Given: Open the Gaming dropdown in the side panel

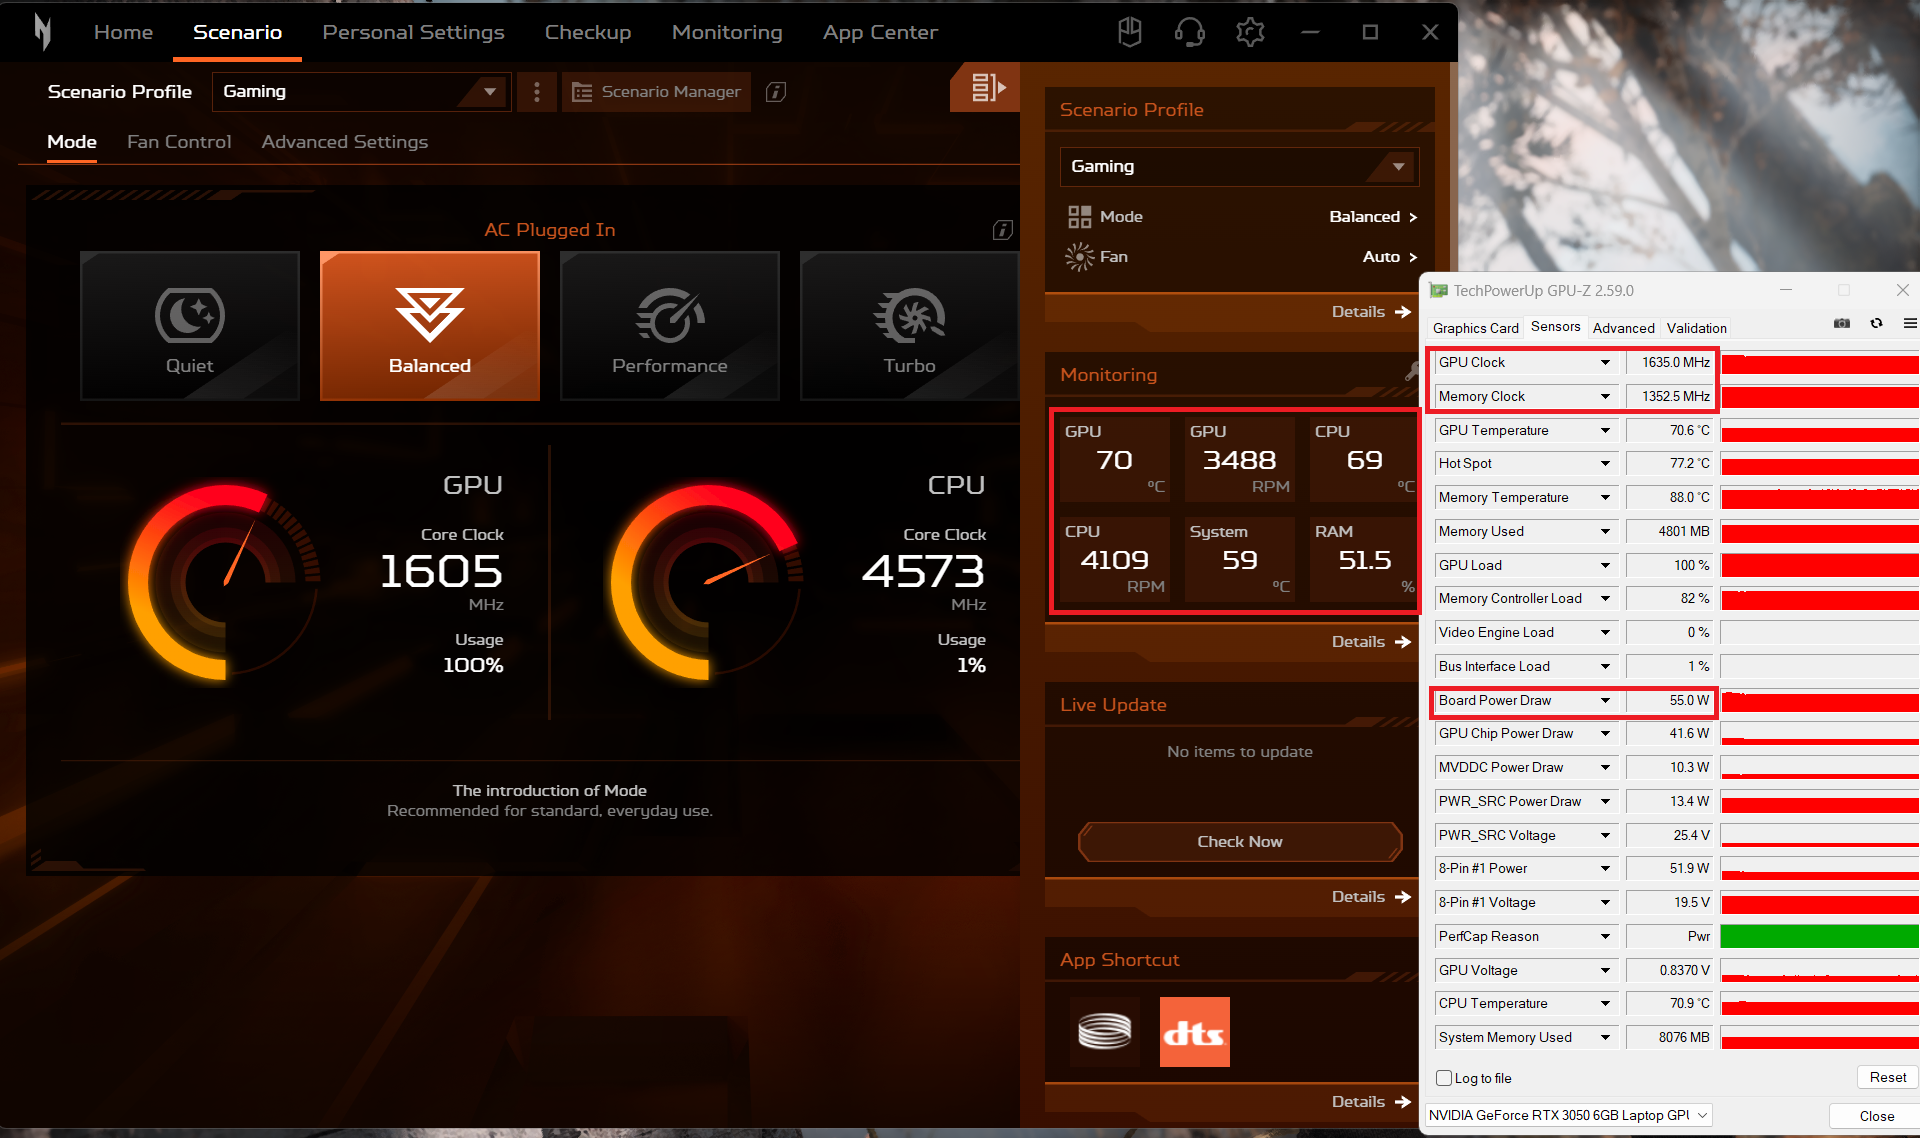Looking at the screenshot, I should point(1239,167).
